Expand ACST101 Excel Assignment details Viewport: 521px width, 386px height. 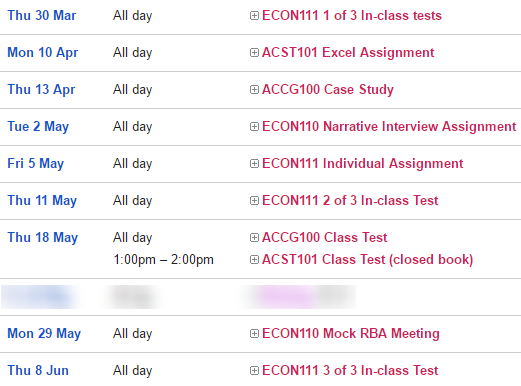[x=254, y=53]
